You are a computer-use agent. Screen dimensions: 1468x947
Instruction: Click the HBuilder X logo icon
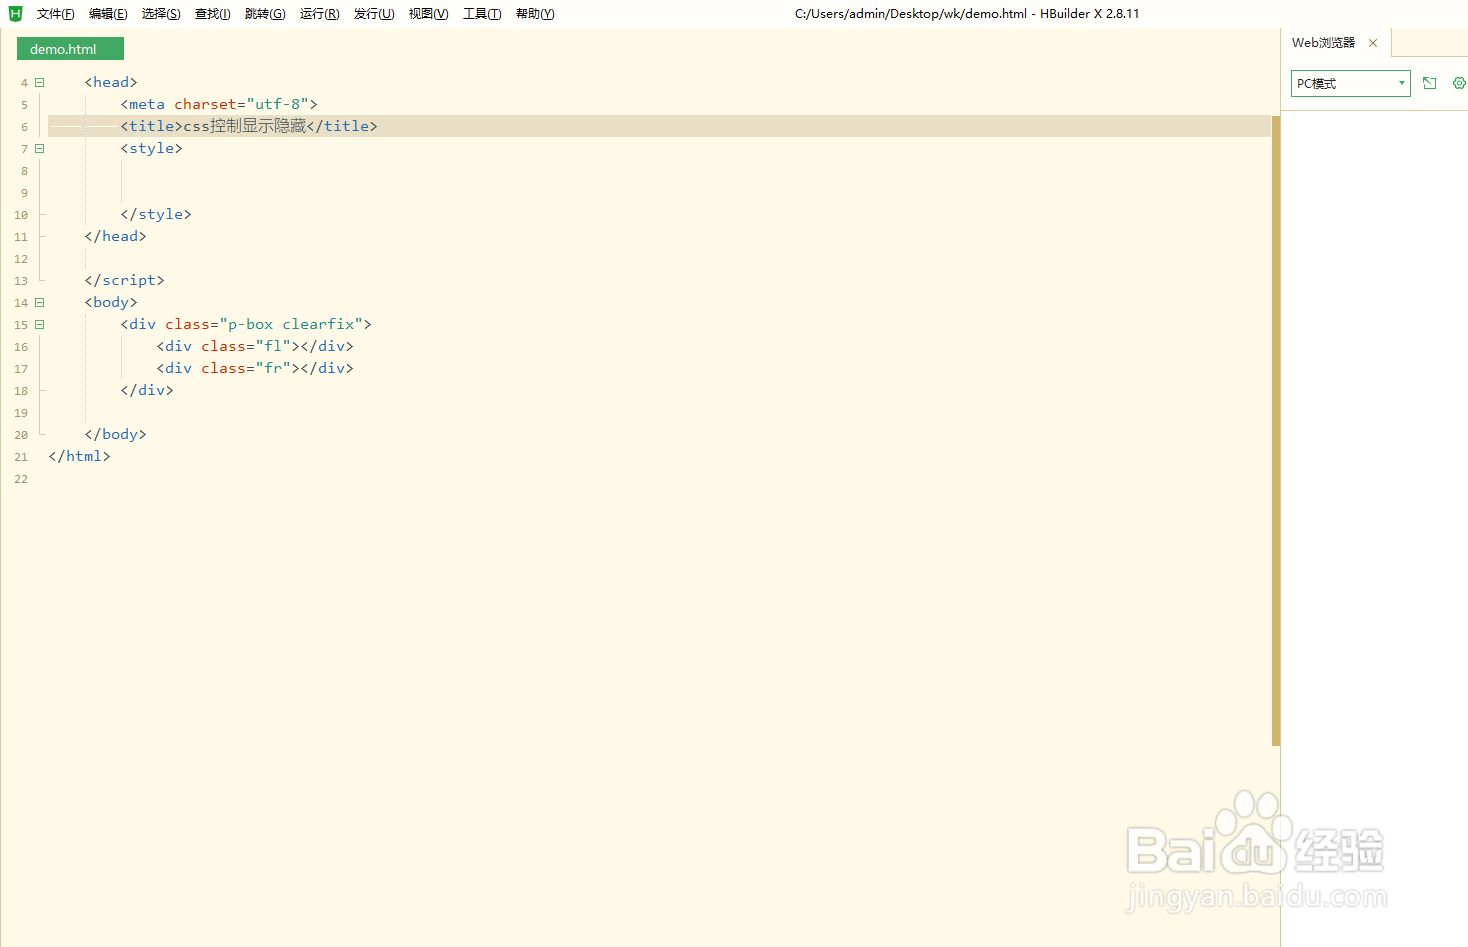coord(15,13)
